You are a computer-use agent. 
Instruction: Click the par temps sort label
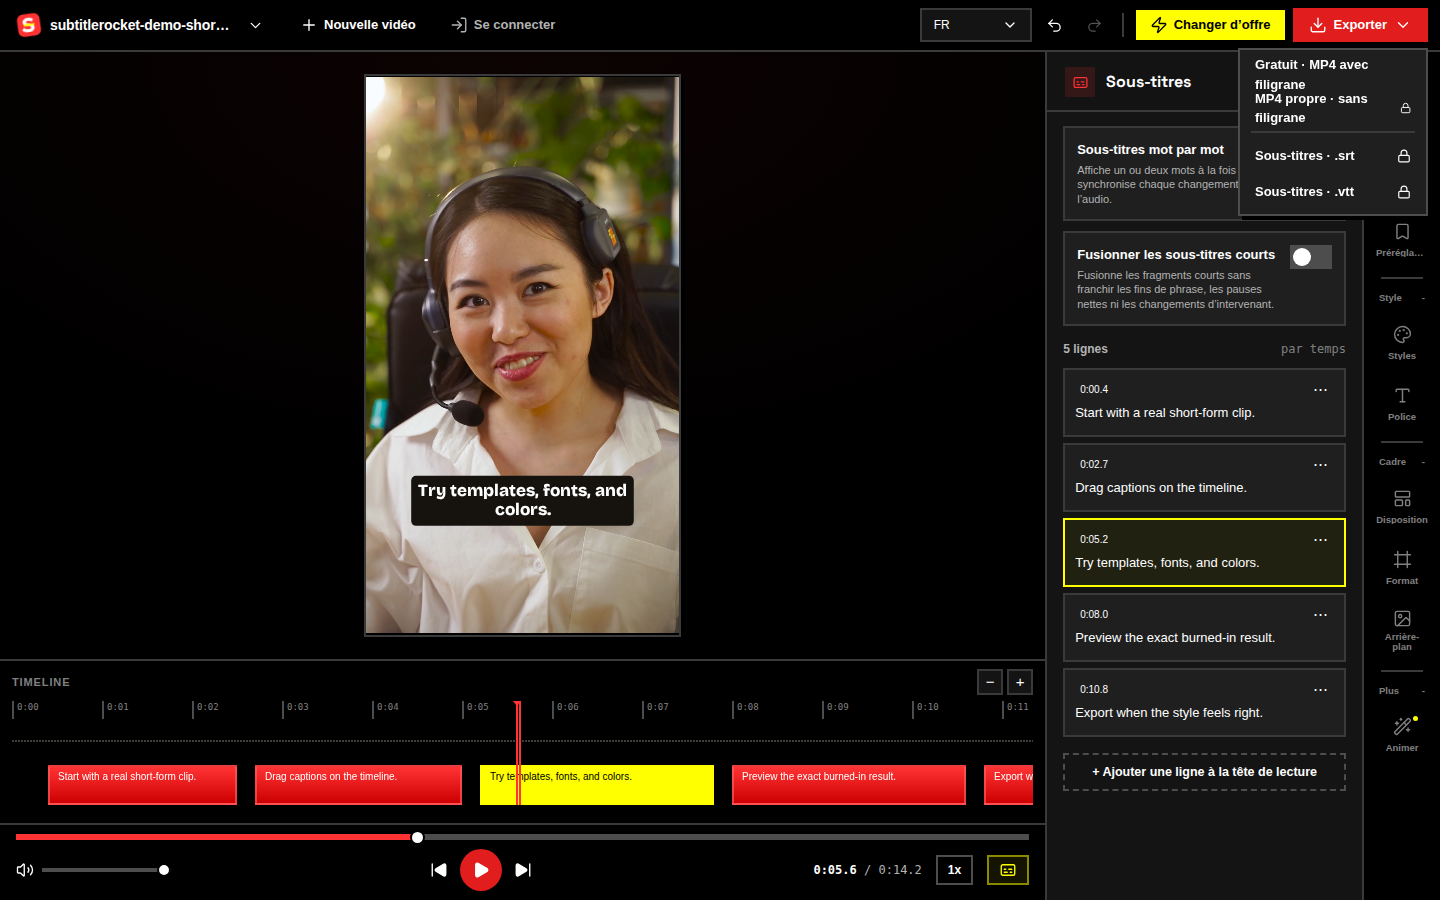(1313, 349)
